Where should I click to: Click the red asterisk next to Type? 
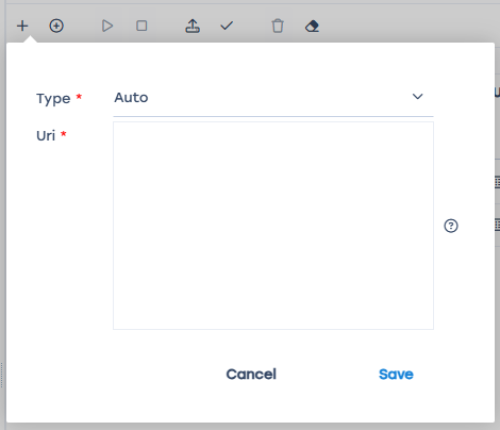coord(79,97)
